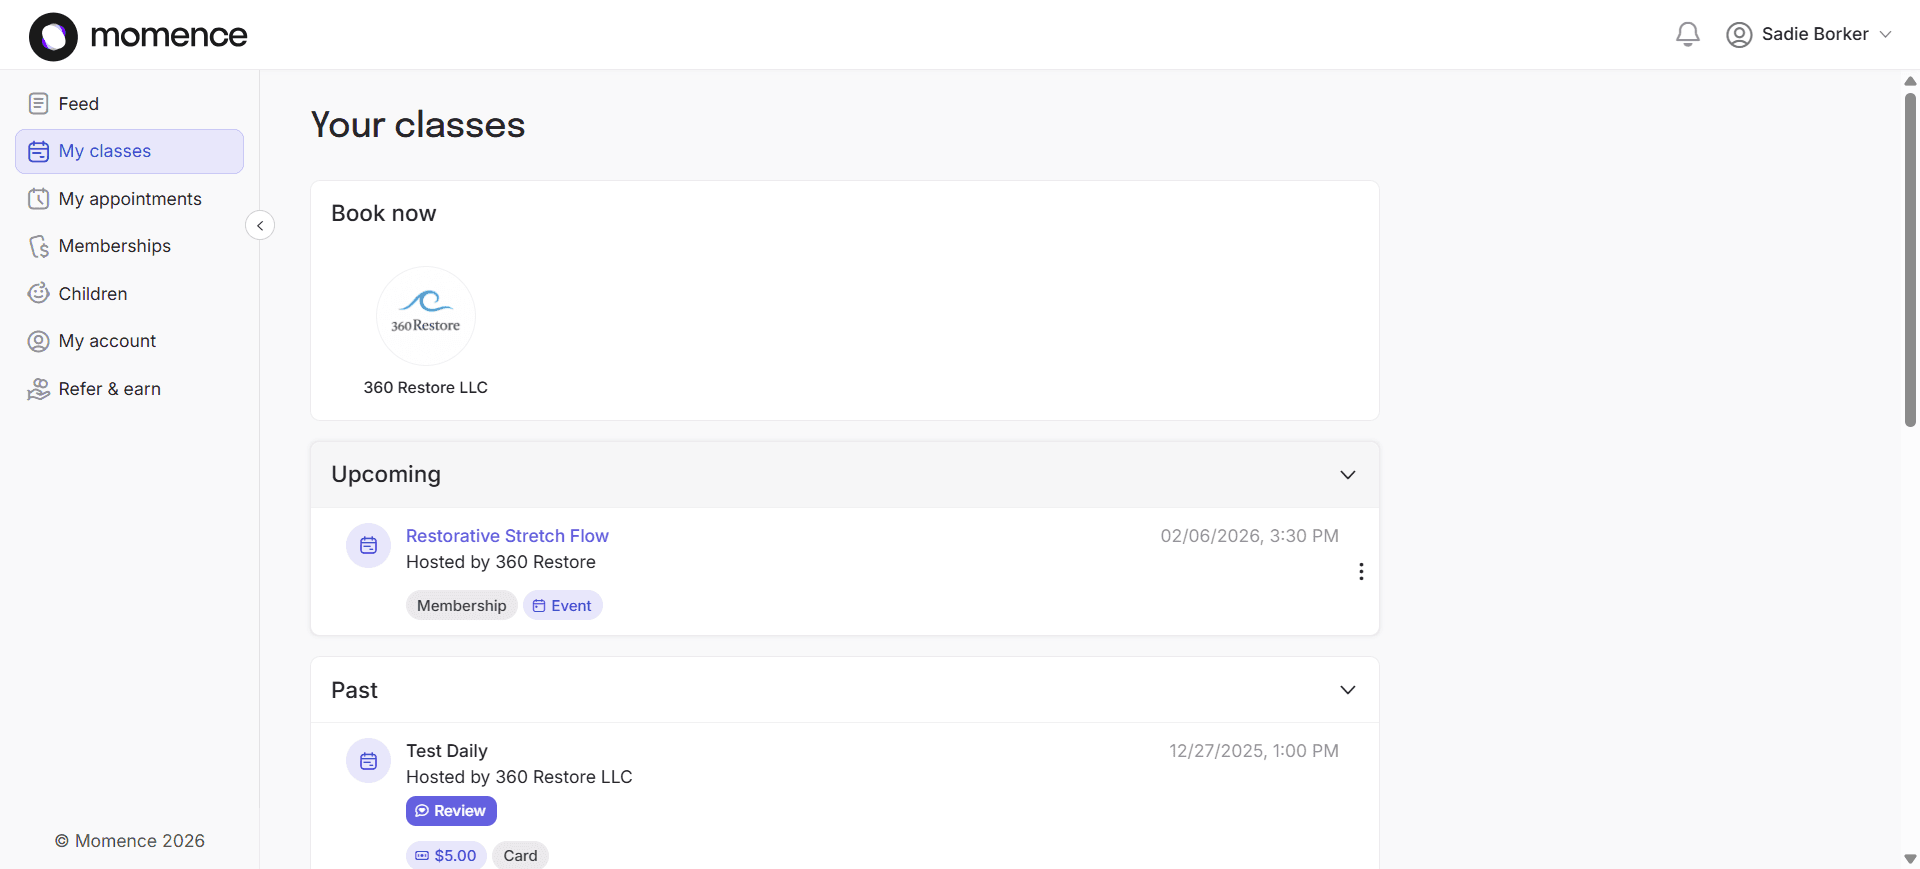Viewport: 1920px width, 869px height.
Task: Open the Restorative Stretch Flow class link
Action: point(507,536)
